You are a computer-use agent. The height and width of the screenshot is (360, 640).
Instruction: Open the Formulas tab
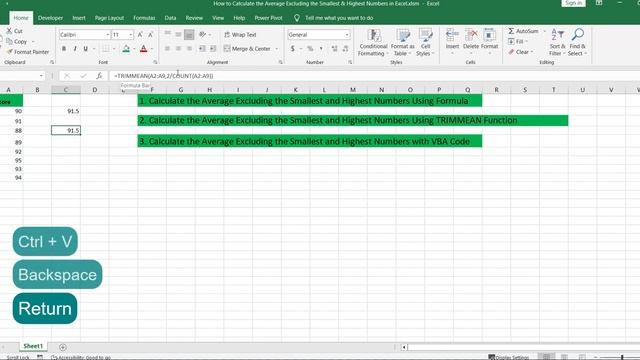pos(144,18)
